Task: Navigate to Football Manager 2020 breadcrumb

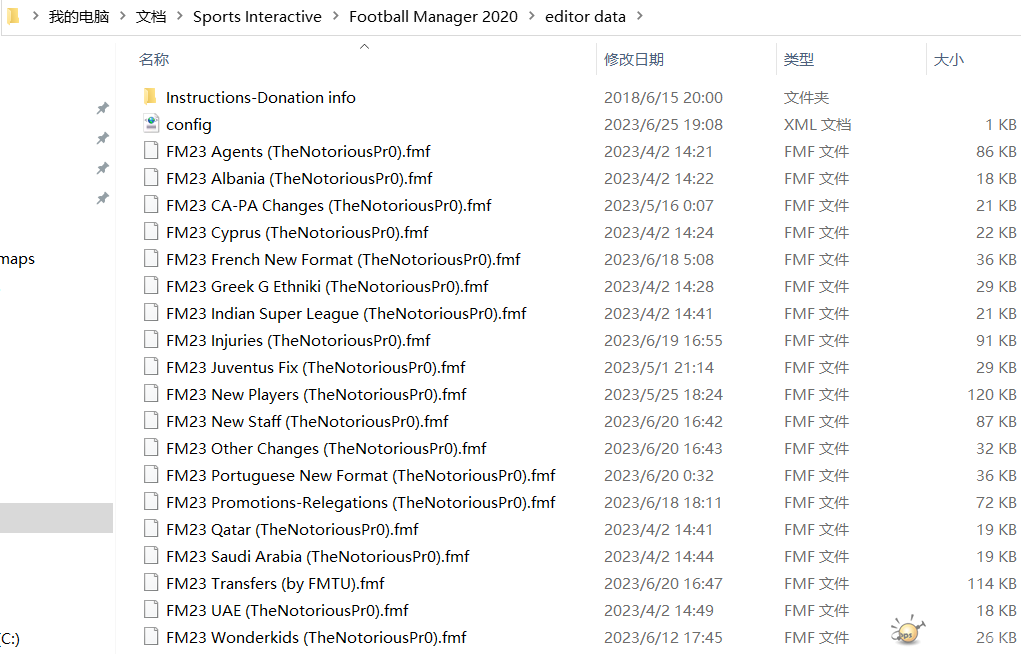Action: tap(434, 16)
